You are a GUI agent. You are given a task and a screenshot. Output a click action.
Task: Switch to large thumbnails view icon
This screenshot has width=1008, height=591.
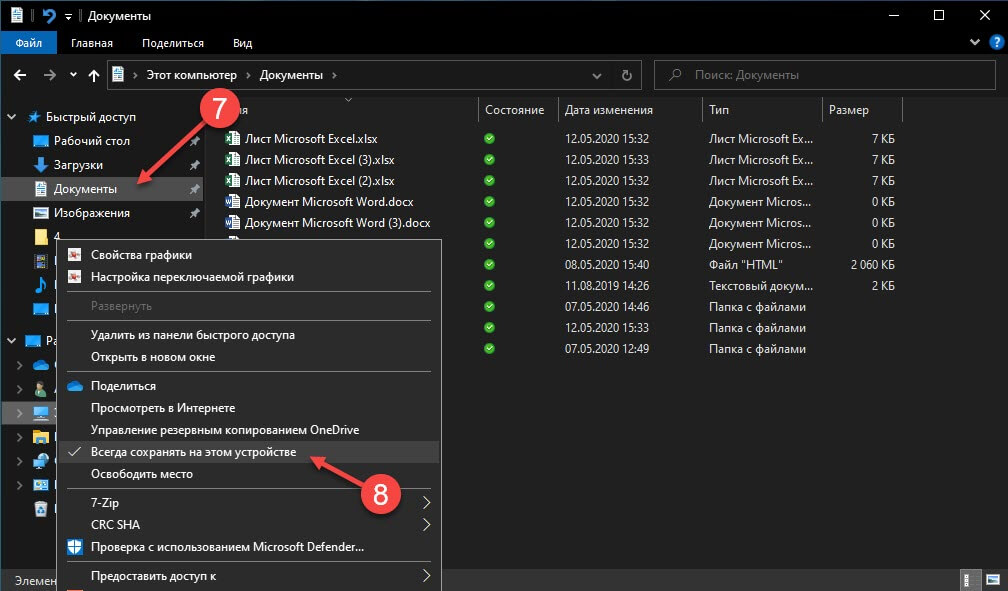[993, 579]
